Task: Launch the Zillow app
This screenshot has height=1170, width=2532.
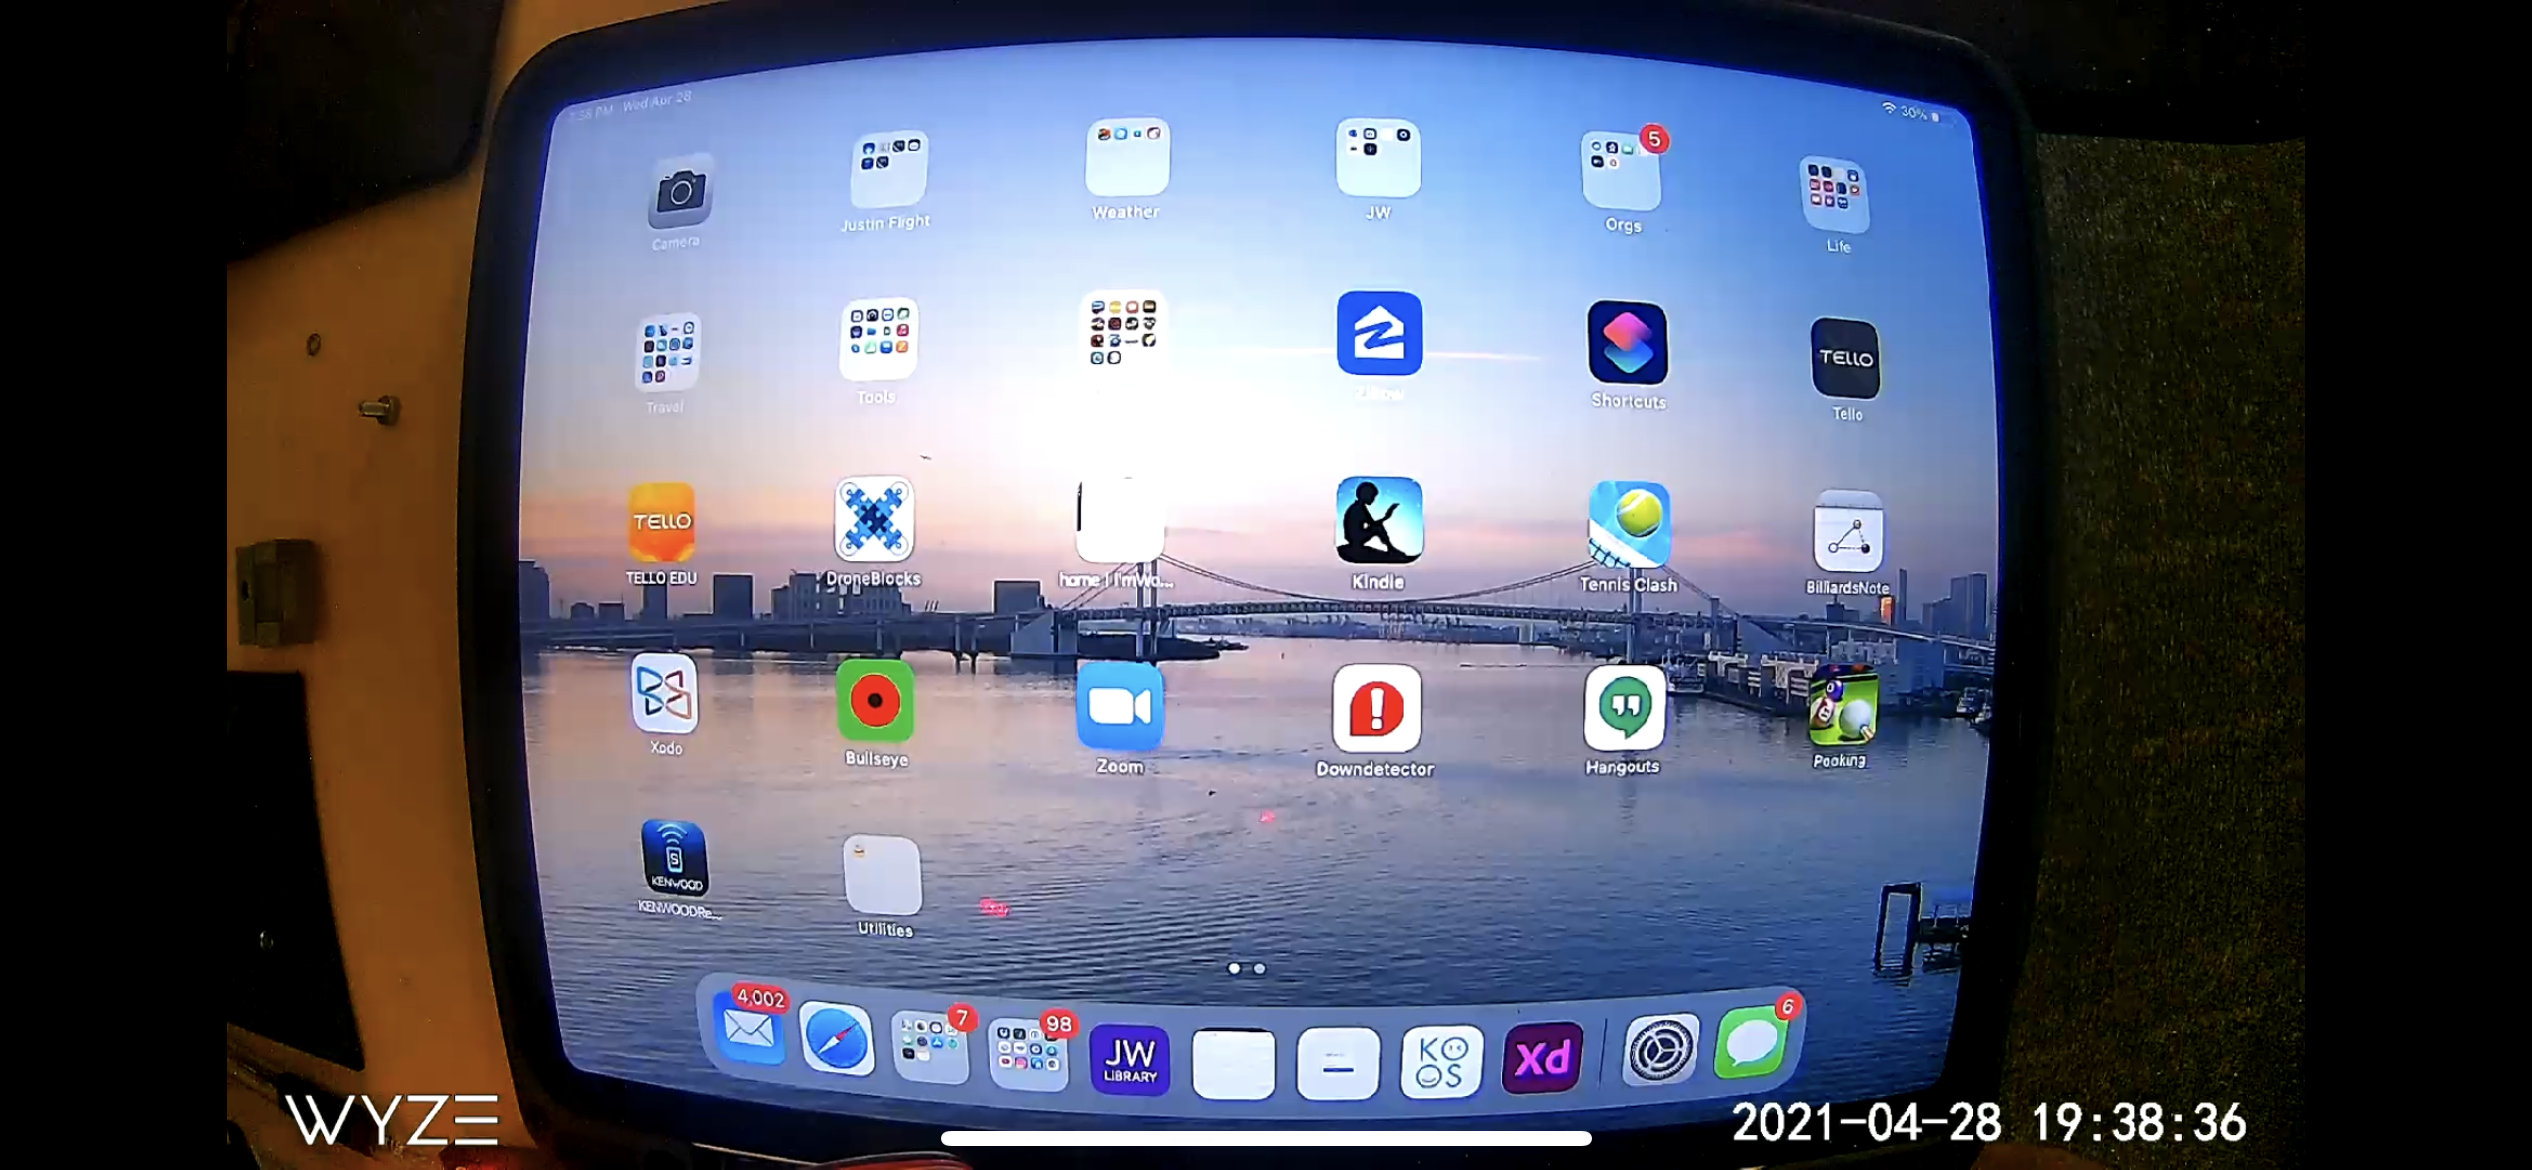Action: coord(1379,333)
